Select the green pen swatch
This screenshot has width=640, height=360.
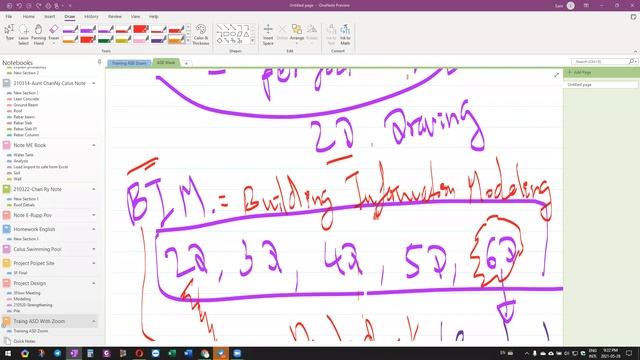point(105,40)
